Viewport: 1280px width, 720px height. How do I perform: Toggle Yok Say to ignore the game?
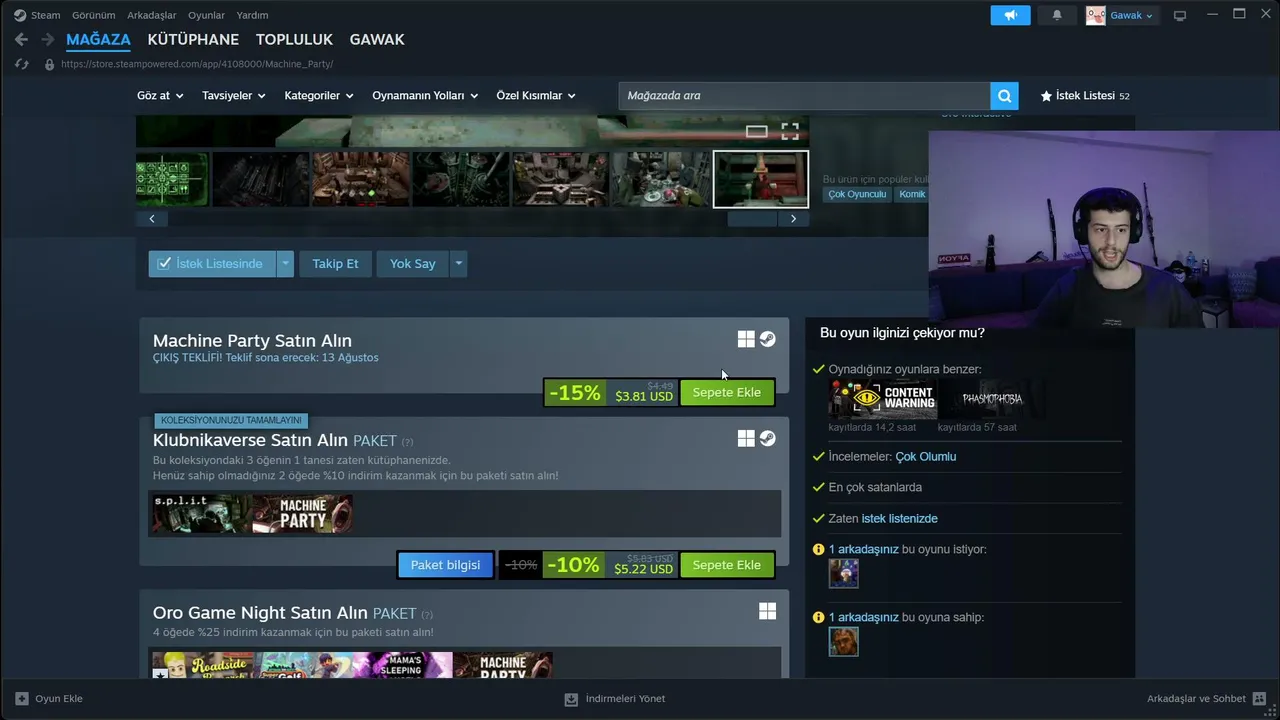pos(413,264)
